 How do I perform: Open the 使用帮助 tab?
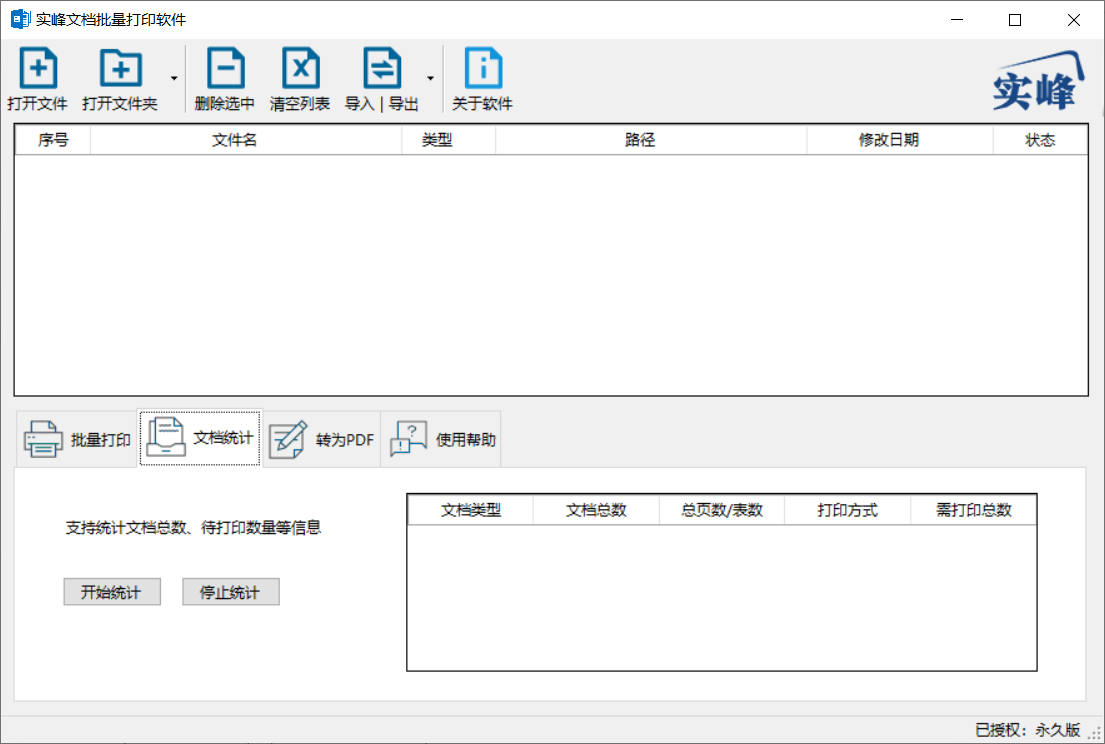[x=441, y=437]
